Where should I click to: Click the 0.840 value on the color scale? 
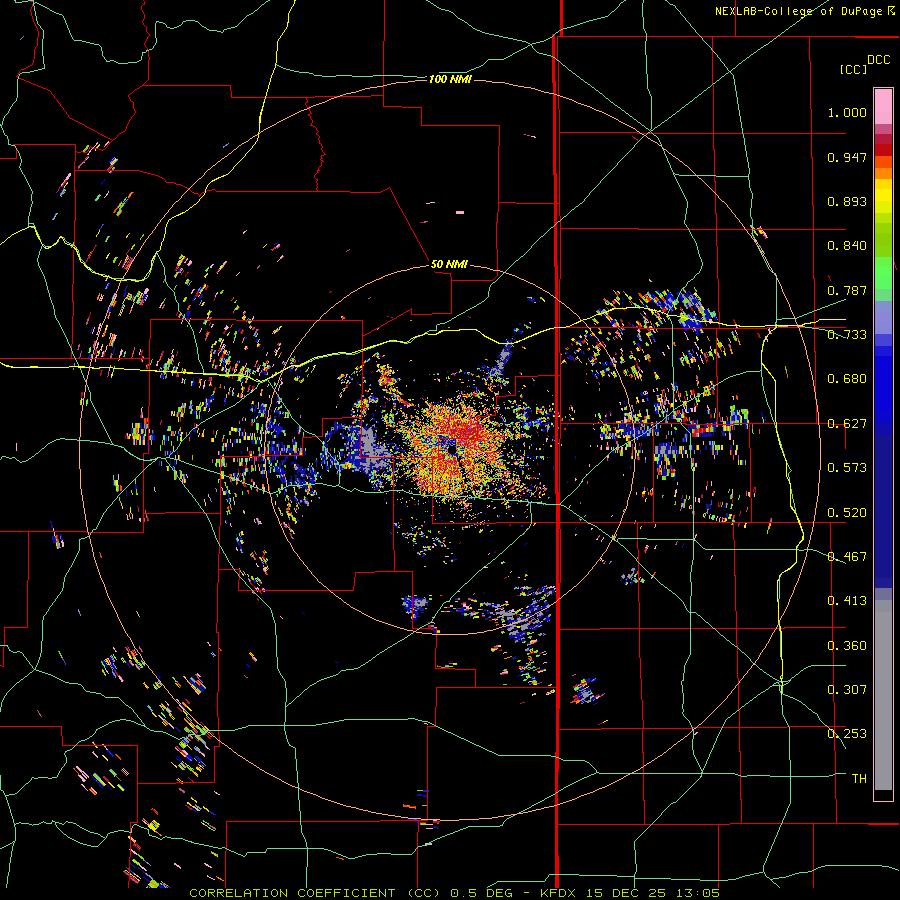[x=847, y=246]
